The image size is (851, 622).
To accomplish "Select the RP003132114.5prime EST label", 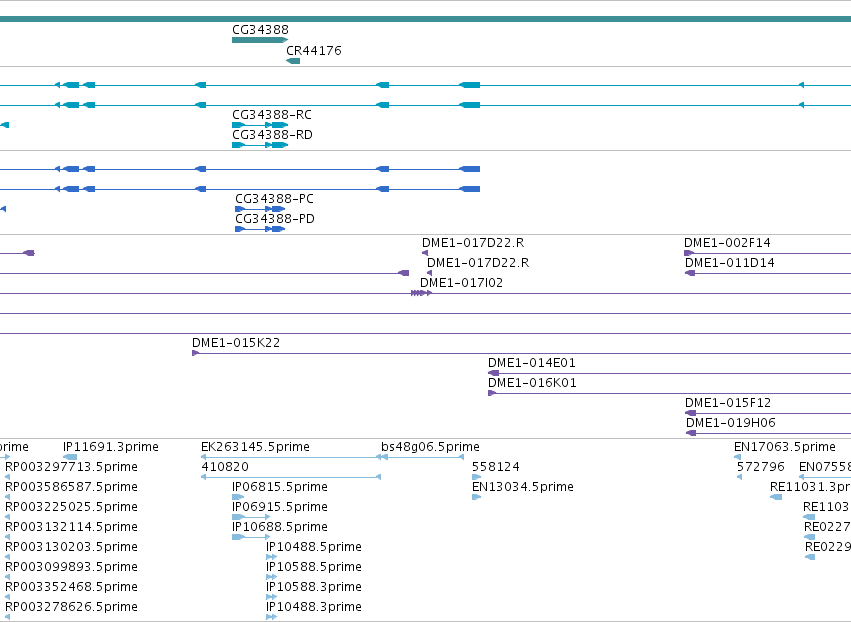I will [x=72, y=527].
